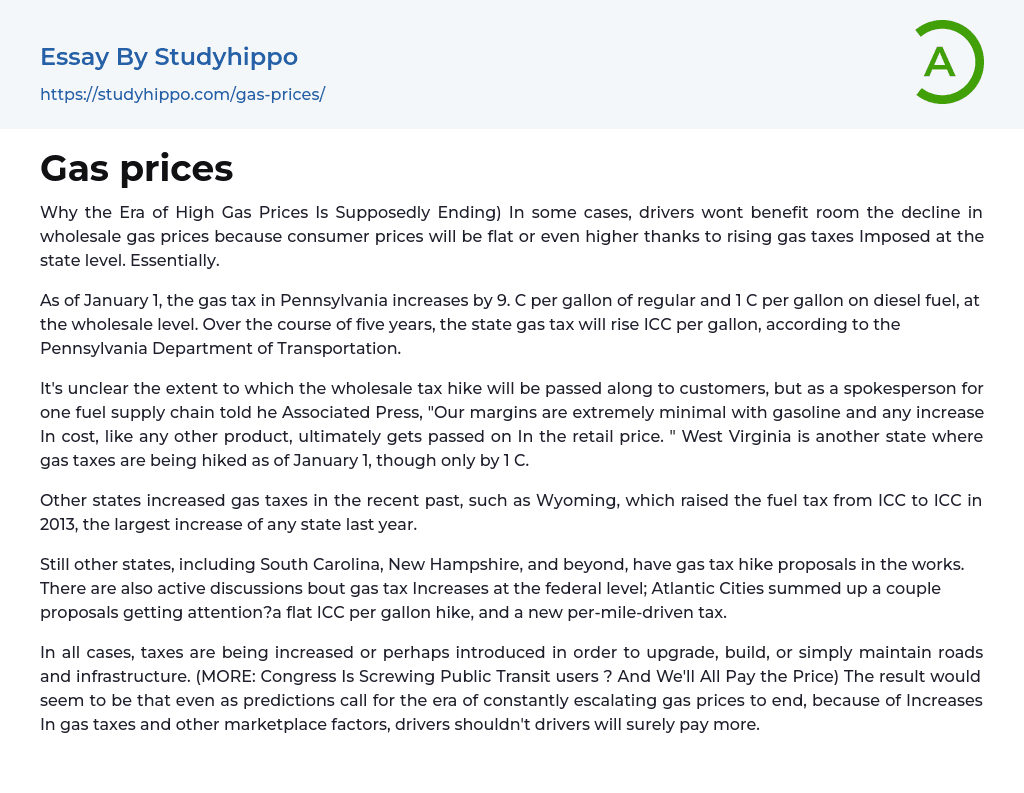Click the green Studyhippo A logo

coord(947,62)
